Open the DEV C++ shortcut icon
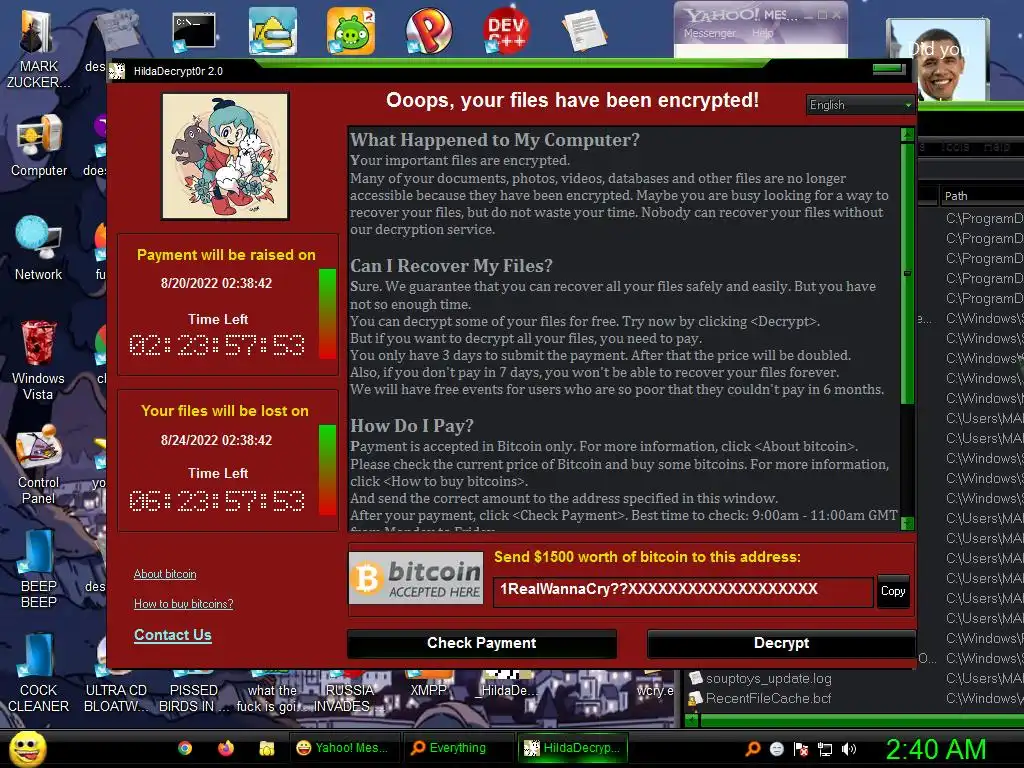 tap(507, 31)
